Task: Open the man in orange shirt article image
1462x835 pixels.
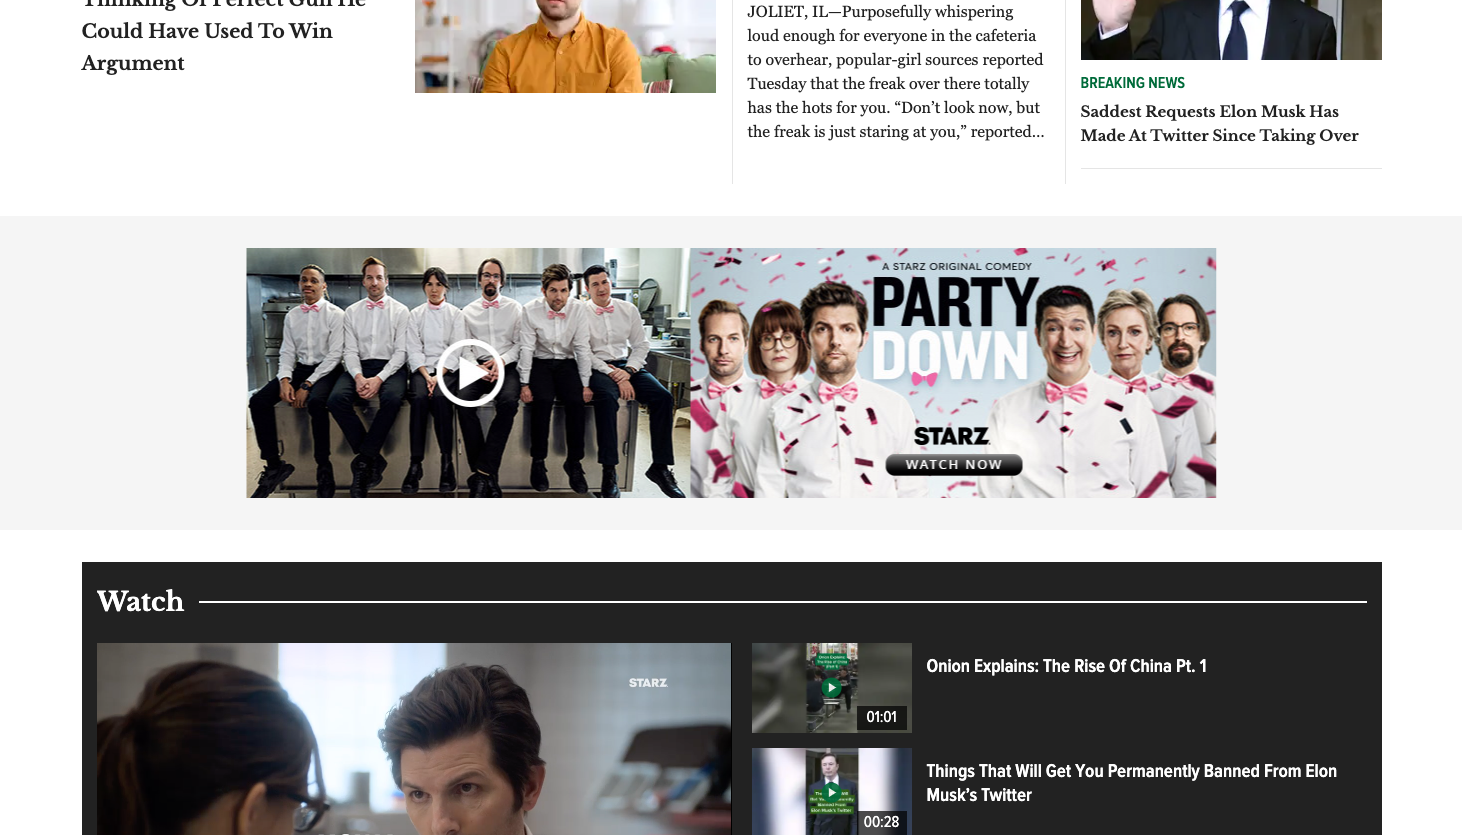Action: [x=565, y=46]
